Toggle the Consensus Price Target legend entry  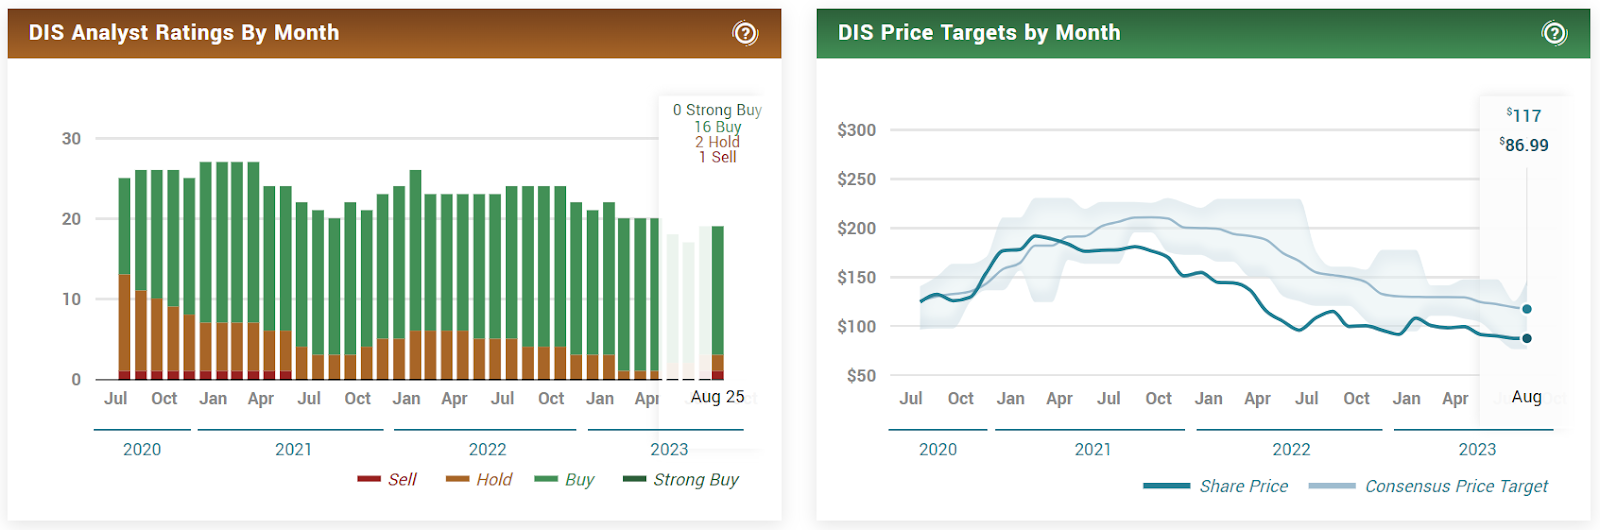click(1428, 487)
